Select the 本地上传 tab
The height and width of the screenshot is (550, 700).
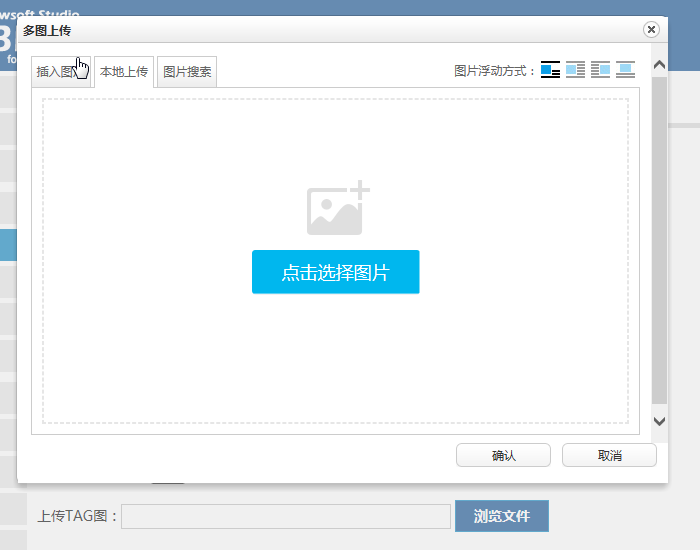[x=124, y=72]
